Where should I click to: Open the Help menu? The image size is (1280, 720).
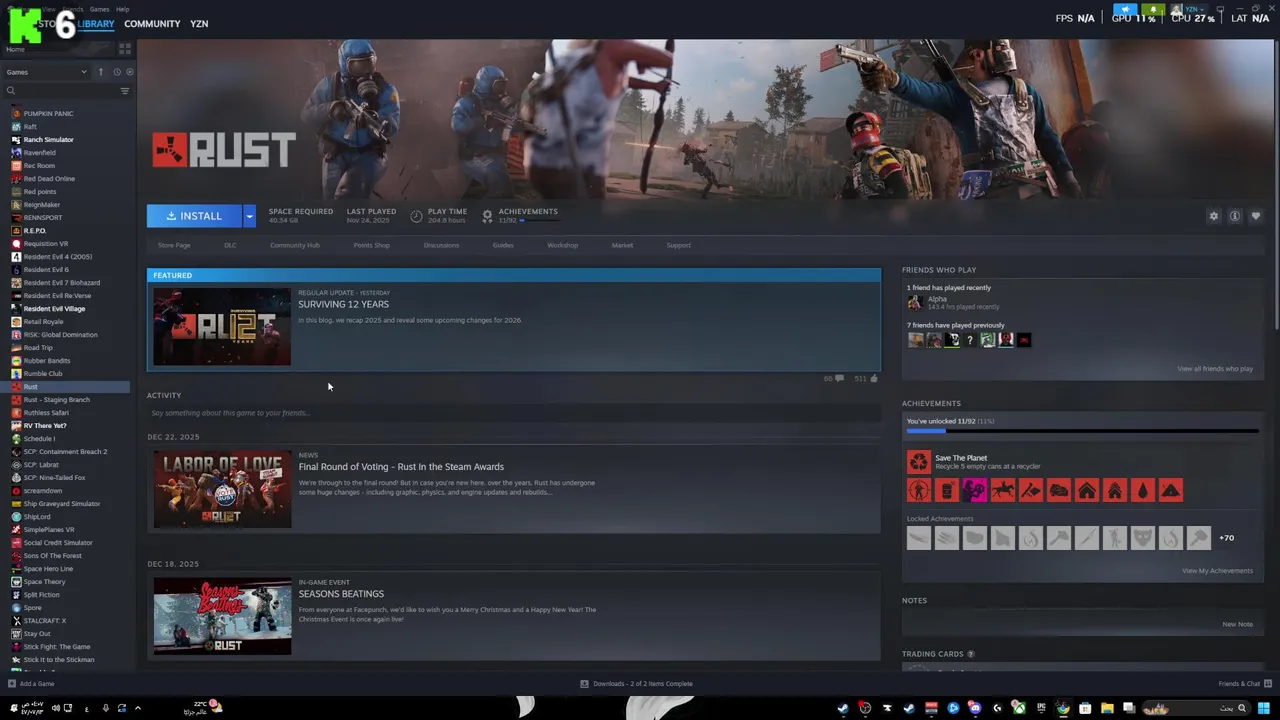pos(122,9)
